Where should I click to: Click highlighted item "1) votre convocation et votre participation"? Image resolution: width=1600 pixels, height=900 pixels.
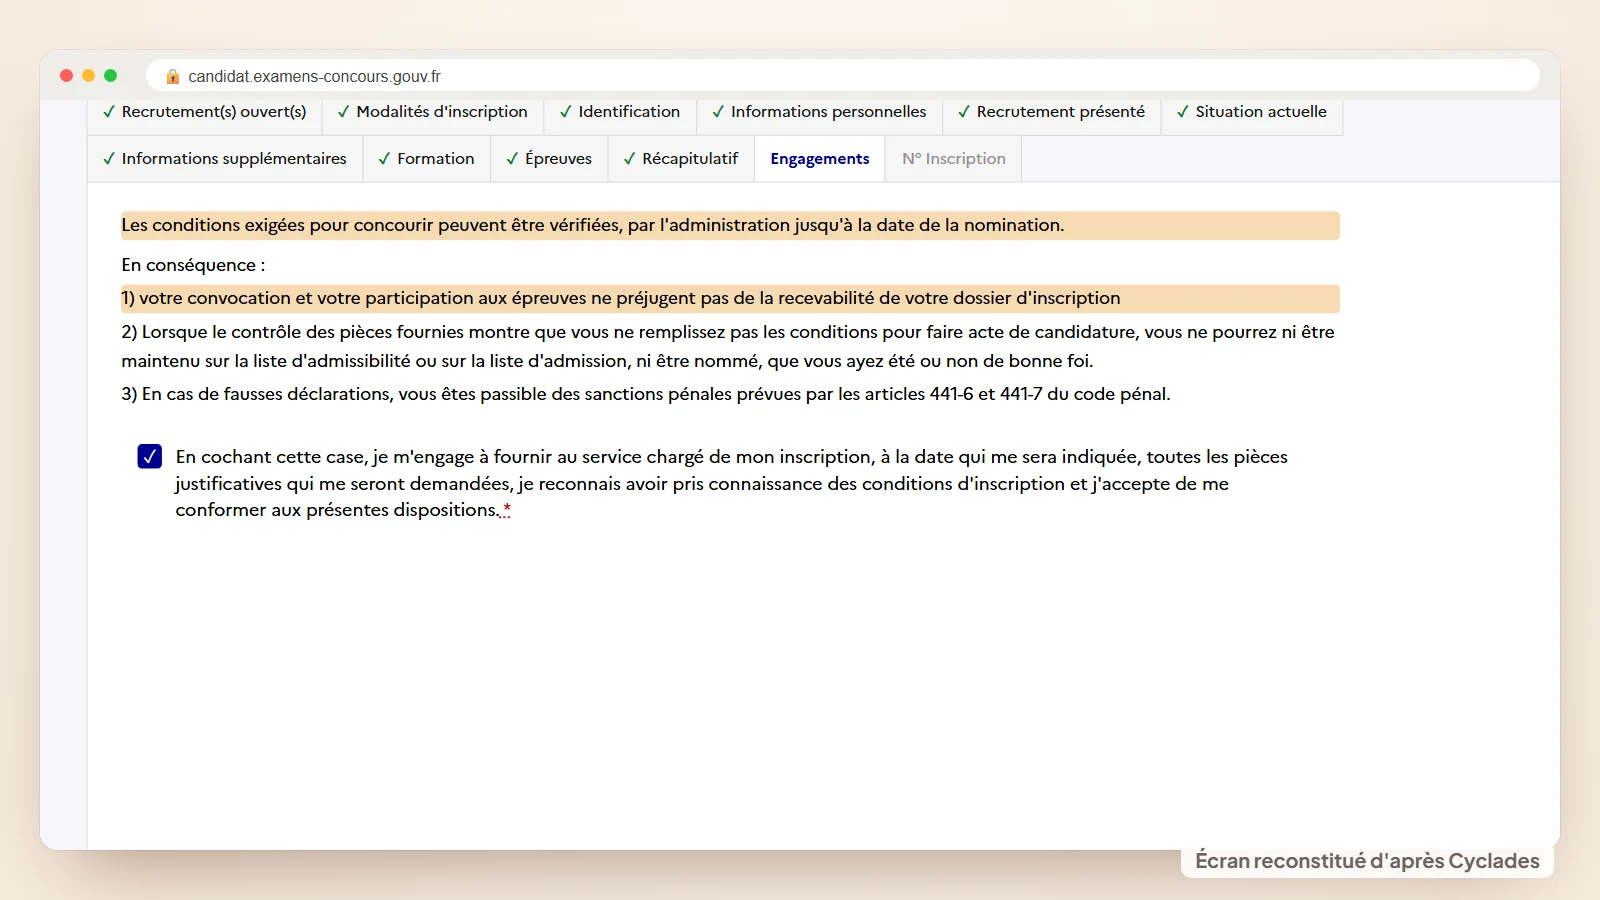[x=730, y=298]
